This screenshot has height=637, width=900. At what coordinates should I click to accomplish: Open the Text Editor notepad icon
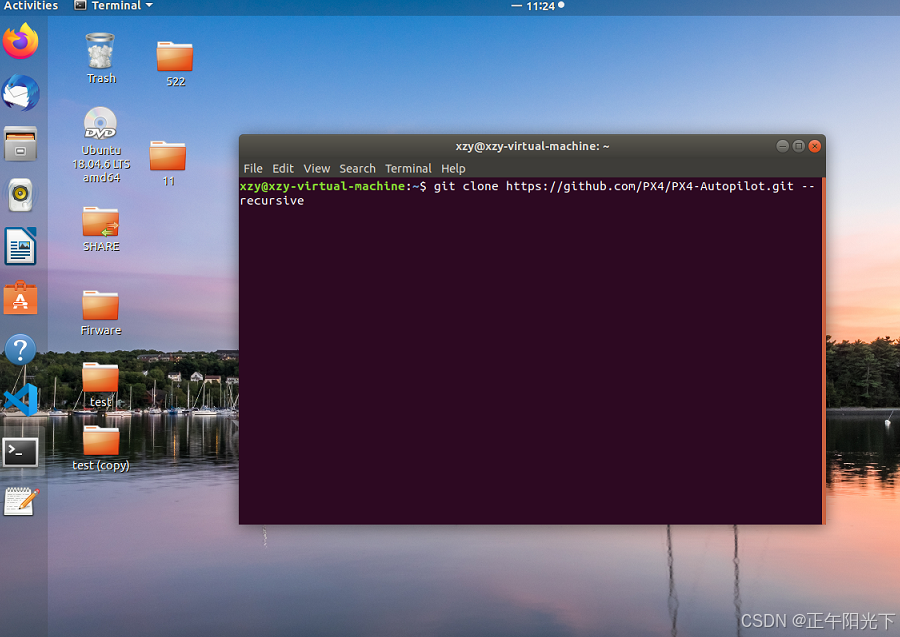click(x=21, y=502)
